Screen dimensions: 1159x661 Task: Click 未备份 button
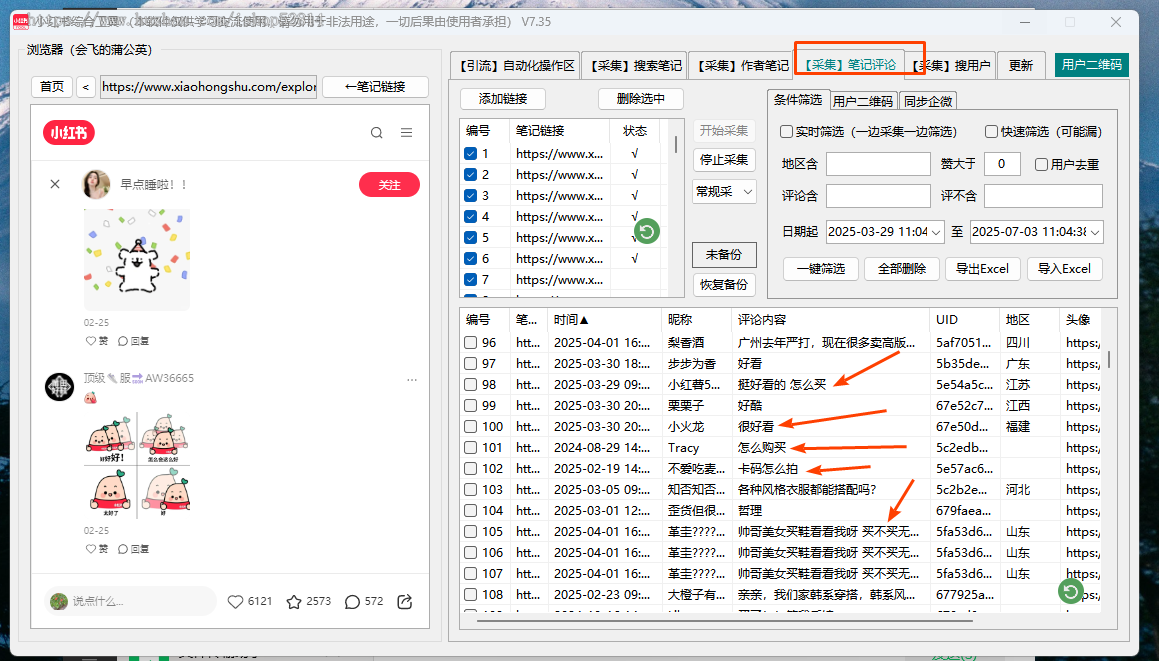(x=724, y=255)
